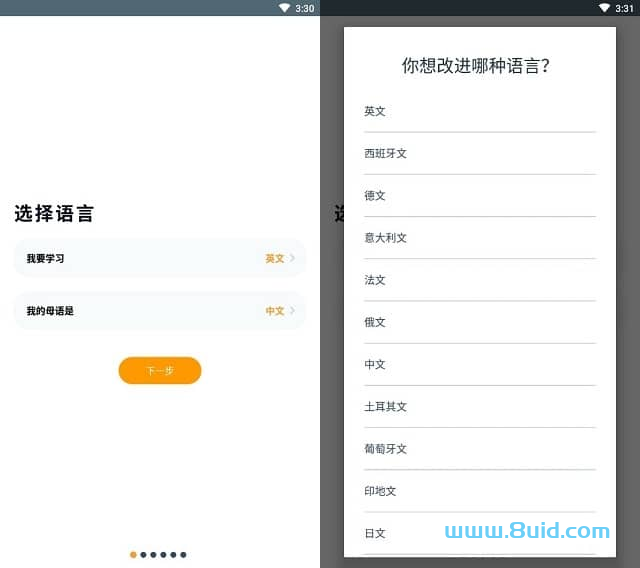
Task: Click the 选择语言 heading
Action: point(54,213)
